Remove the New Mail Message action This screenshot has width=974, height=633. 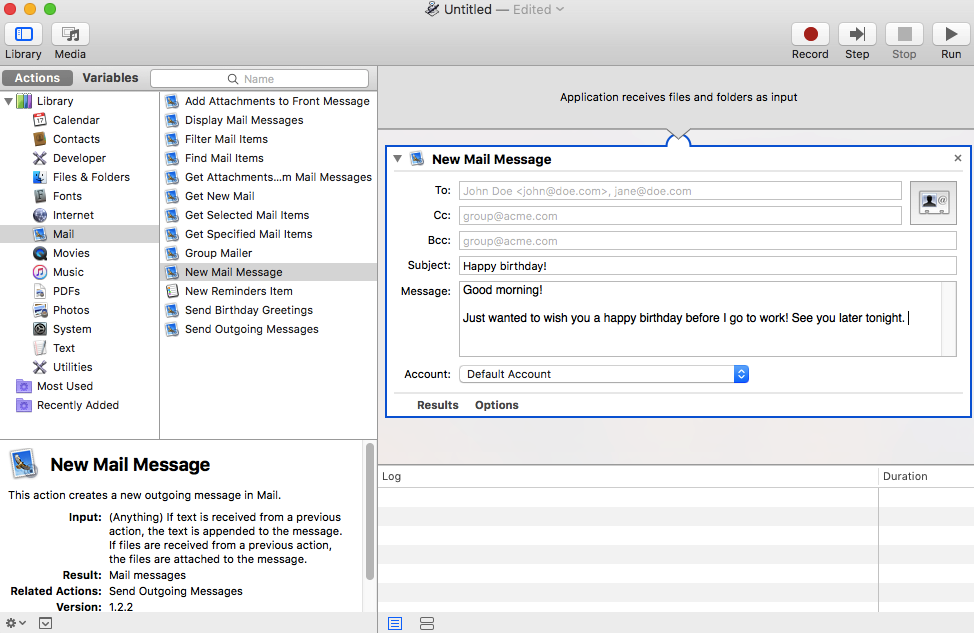pyautogui.click(x=957, y=158)
